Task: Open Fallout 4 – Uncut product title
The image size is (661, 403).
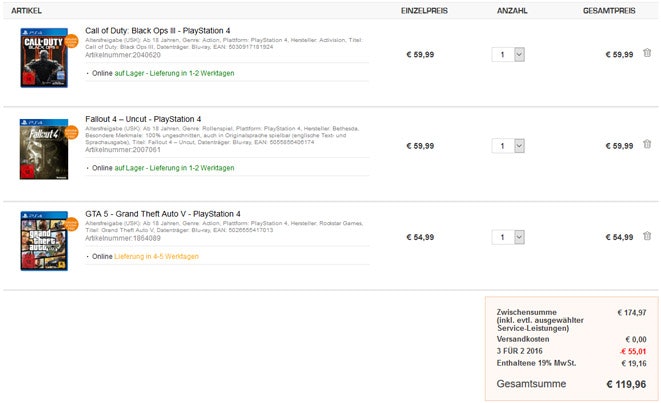Action: pyautogui.click(x=143, y=120)
